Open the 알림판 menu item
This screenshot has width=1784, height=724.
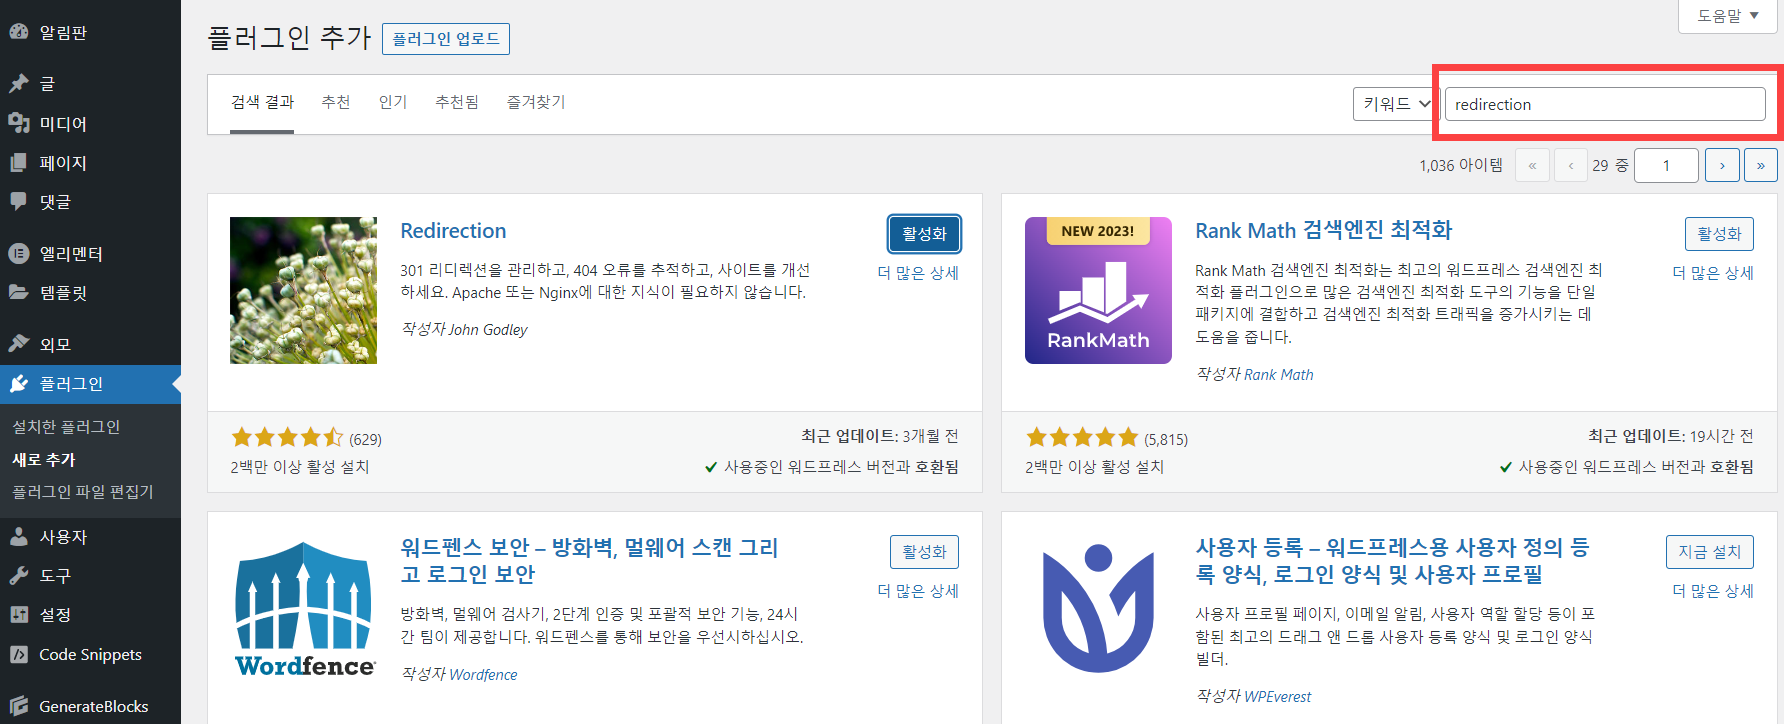click(63, 32)
